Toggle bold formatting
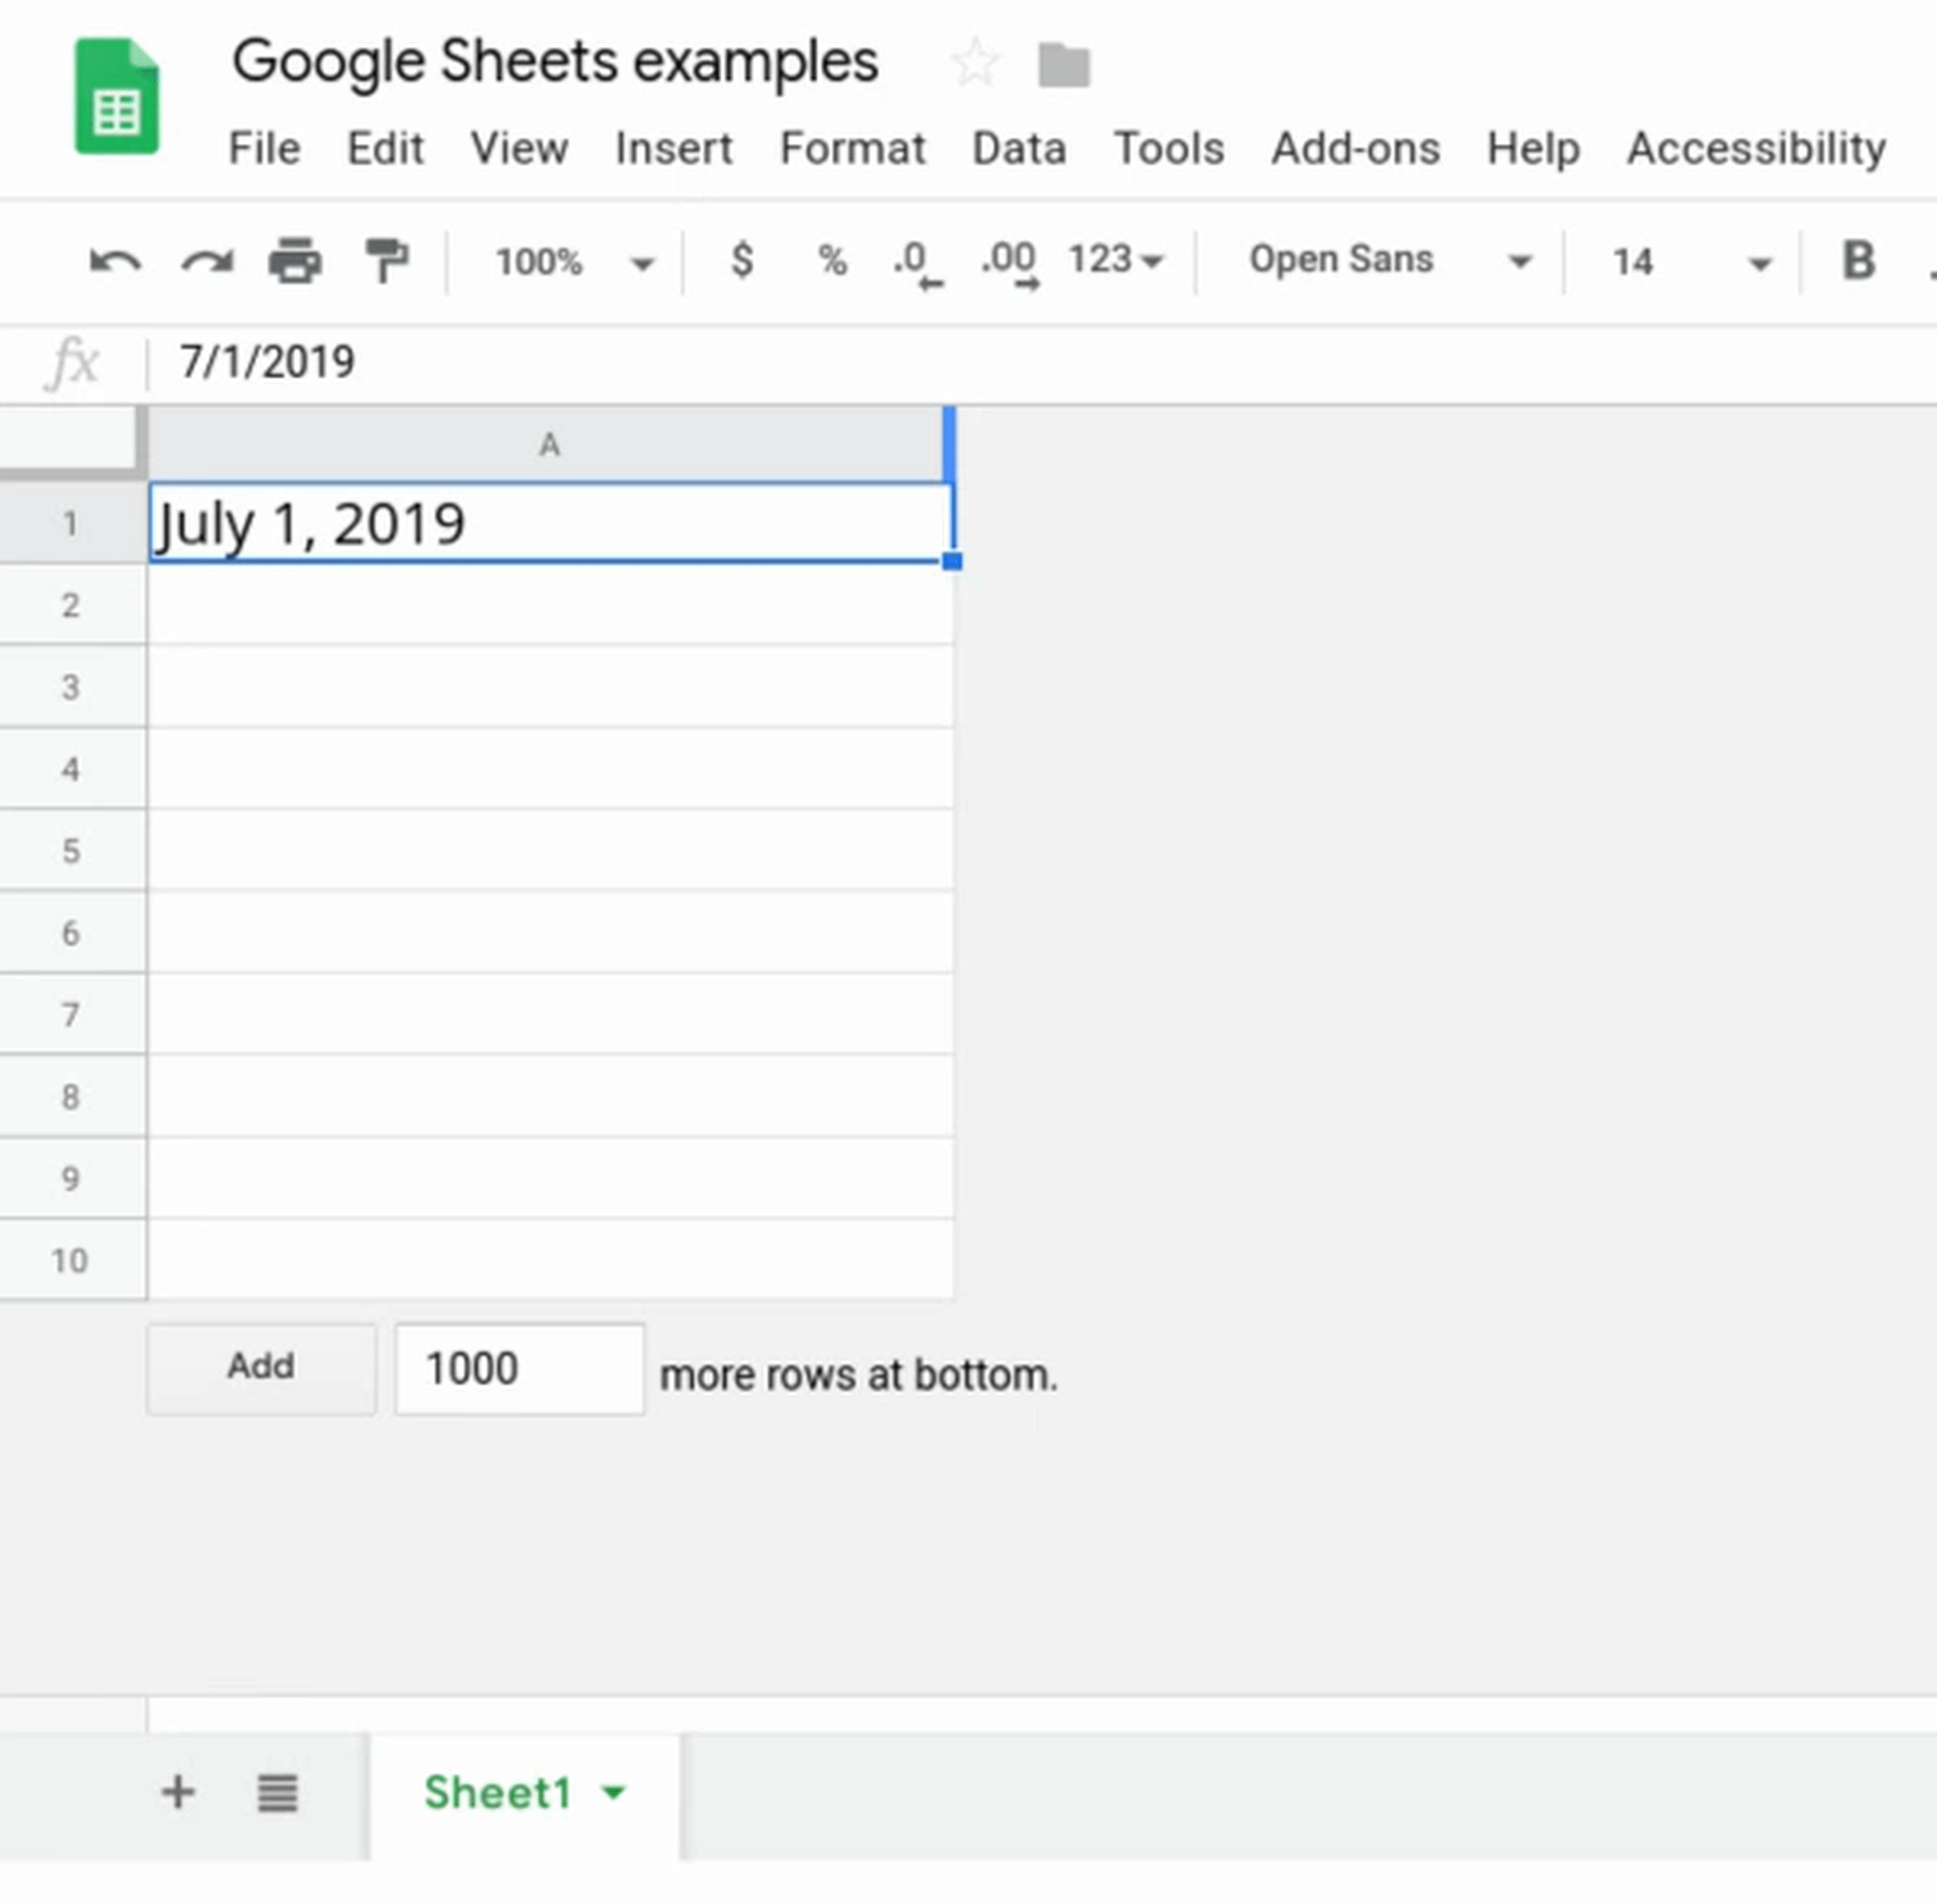The image size is (1937, 1904). [1858, 261]
